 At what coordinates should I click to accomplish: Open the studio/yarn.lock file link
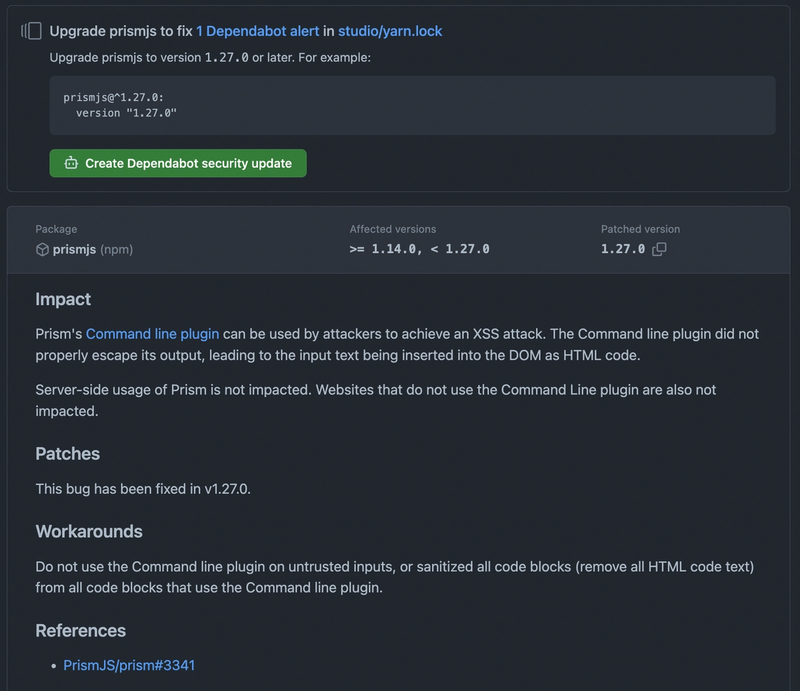390,31
